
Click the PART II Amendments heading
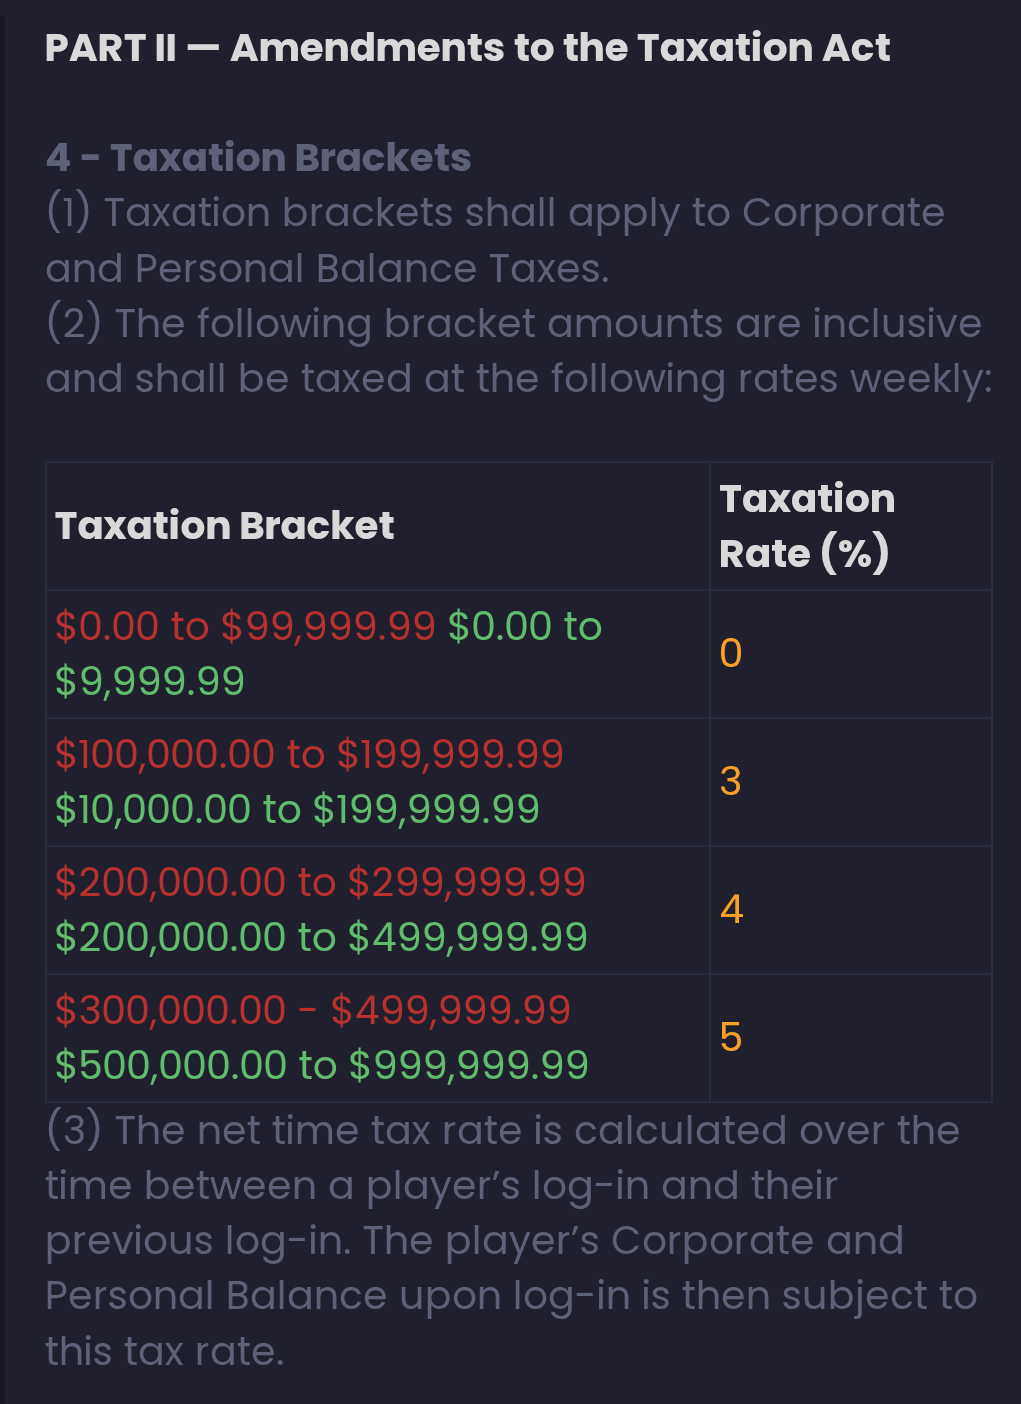point(467,48)
